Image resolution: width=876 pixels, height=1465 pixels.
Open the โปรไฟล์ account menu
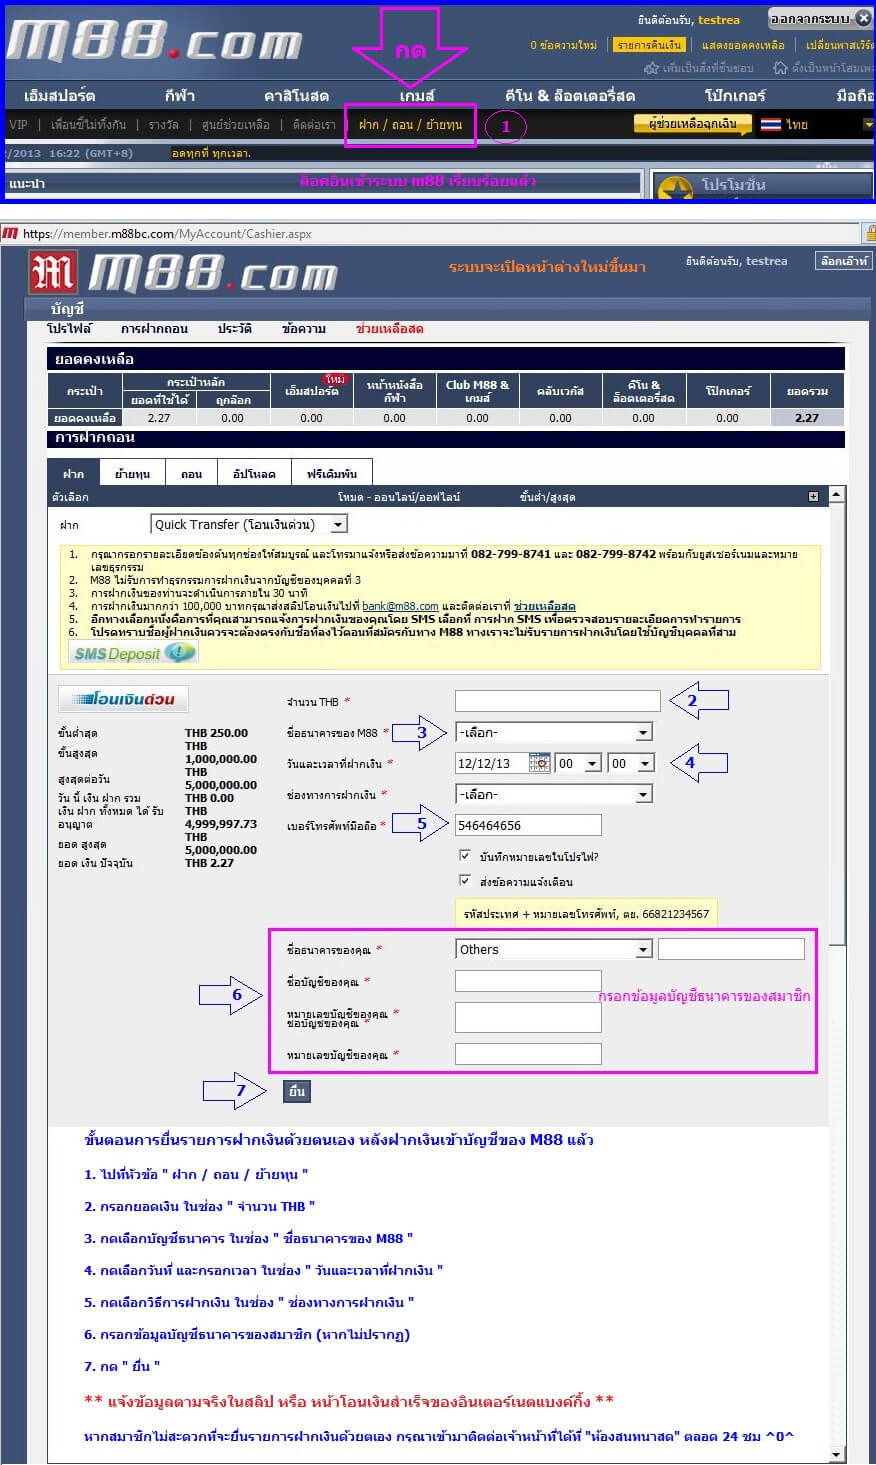pyautogui.click(x=69, y=328)
